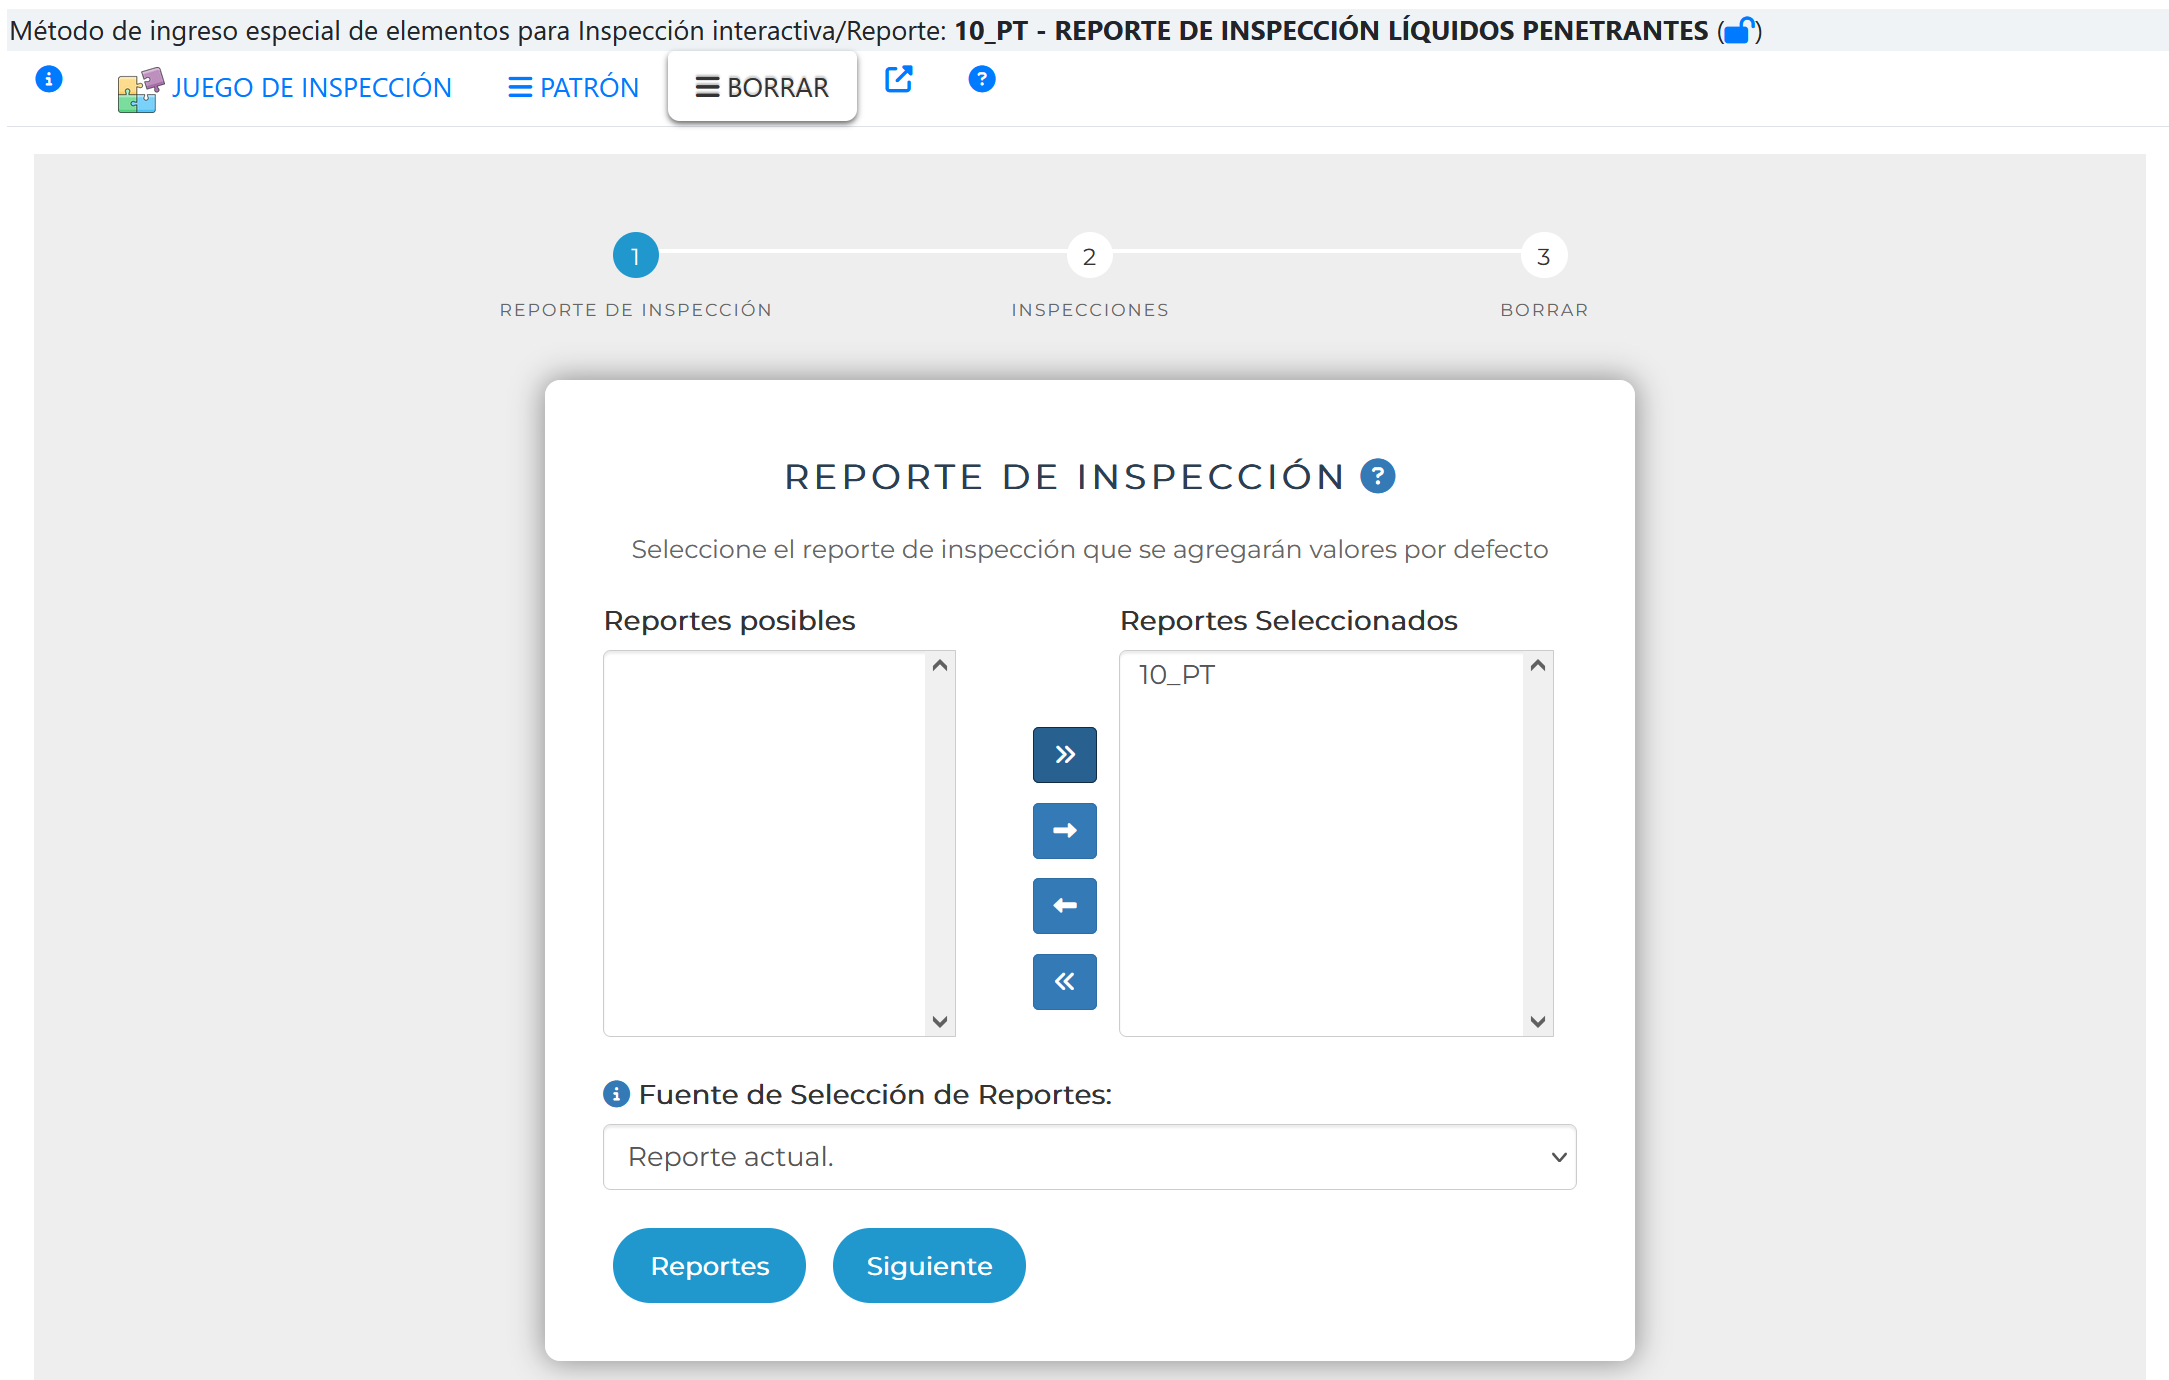The image size is (2169, 1380).
Task: Open Fuente de Selección de Reportes dropdown
Action: (1089, 1157)
